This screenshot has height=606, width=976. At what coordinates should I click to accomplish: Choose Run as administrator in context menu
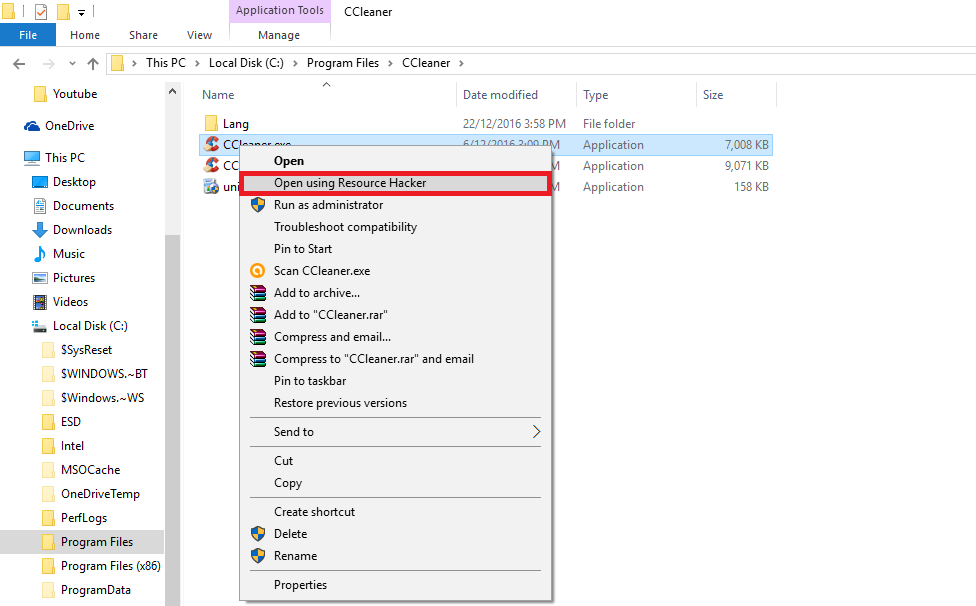[x=395, y=205]
